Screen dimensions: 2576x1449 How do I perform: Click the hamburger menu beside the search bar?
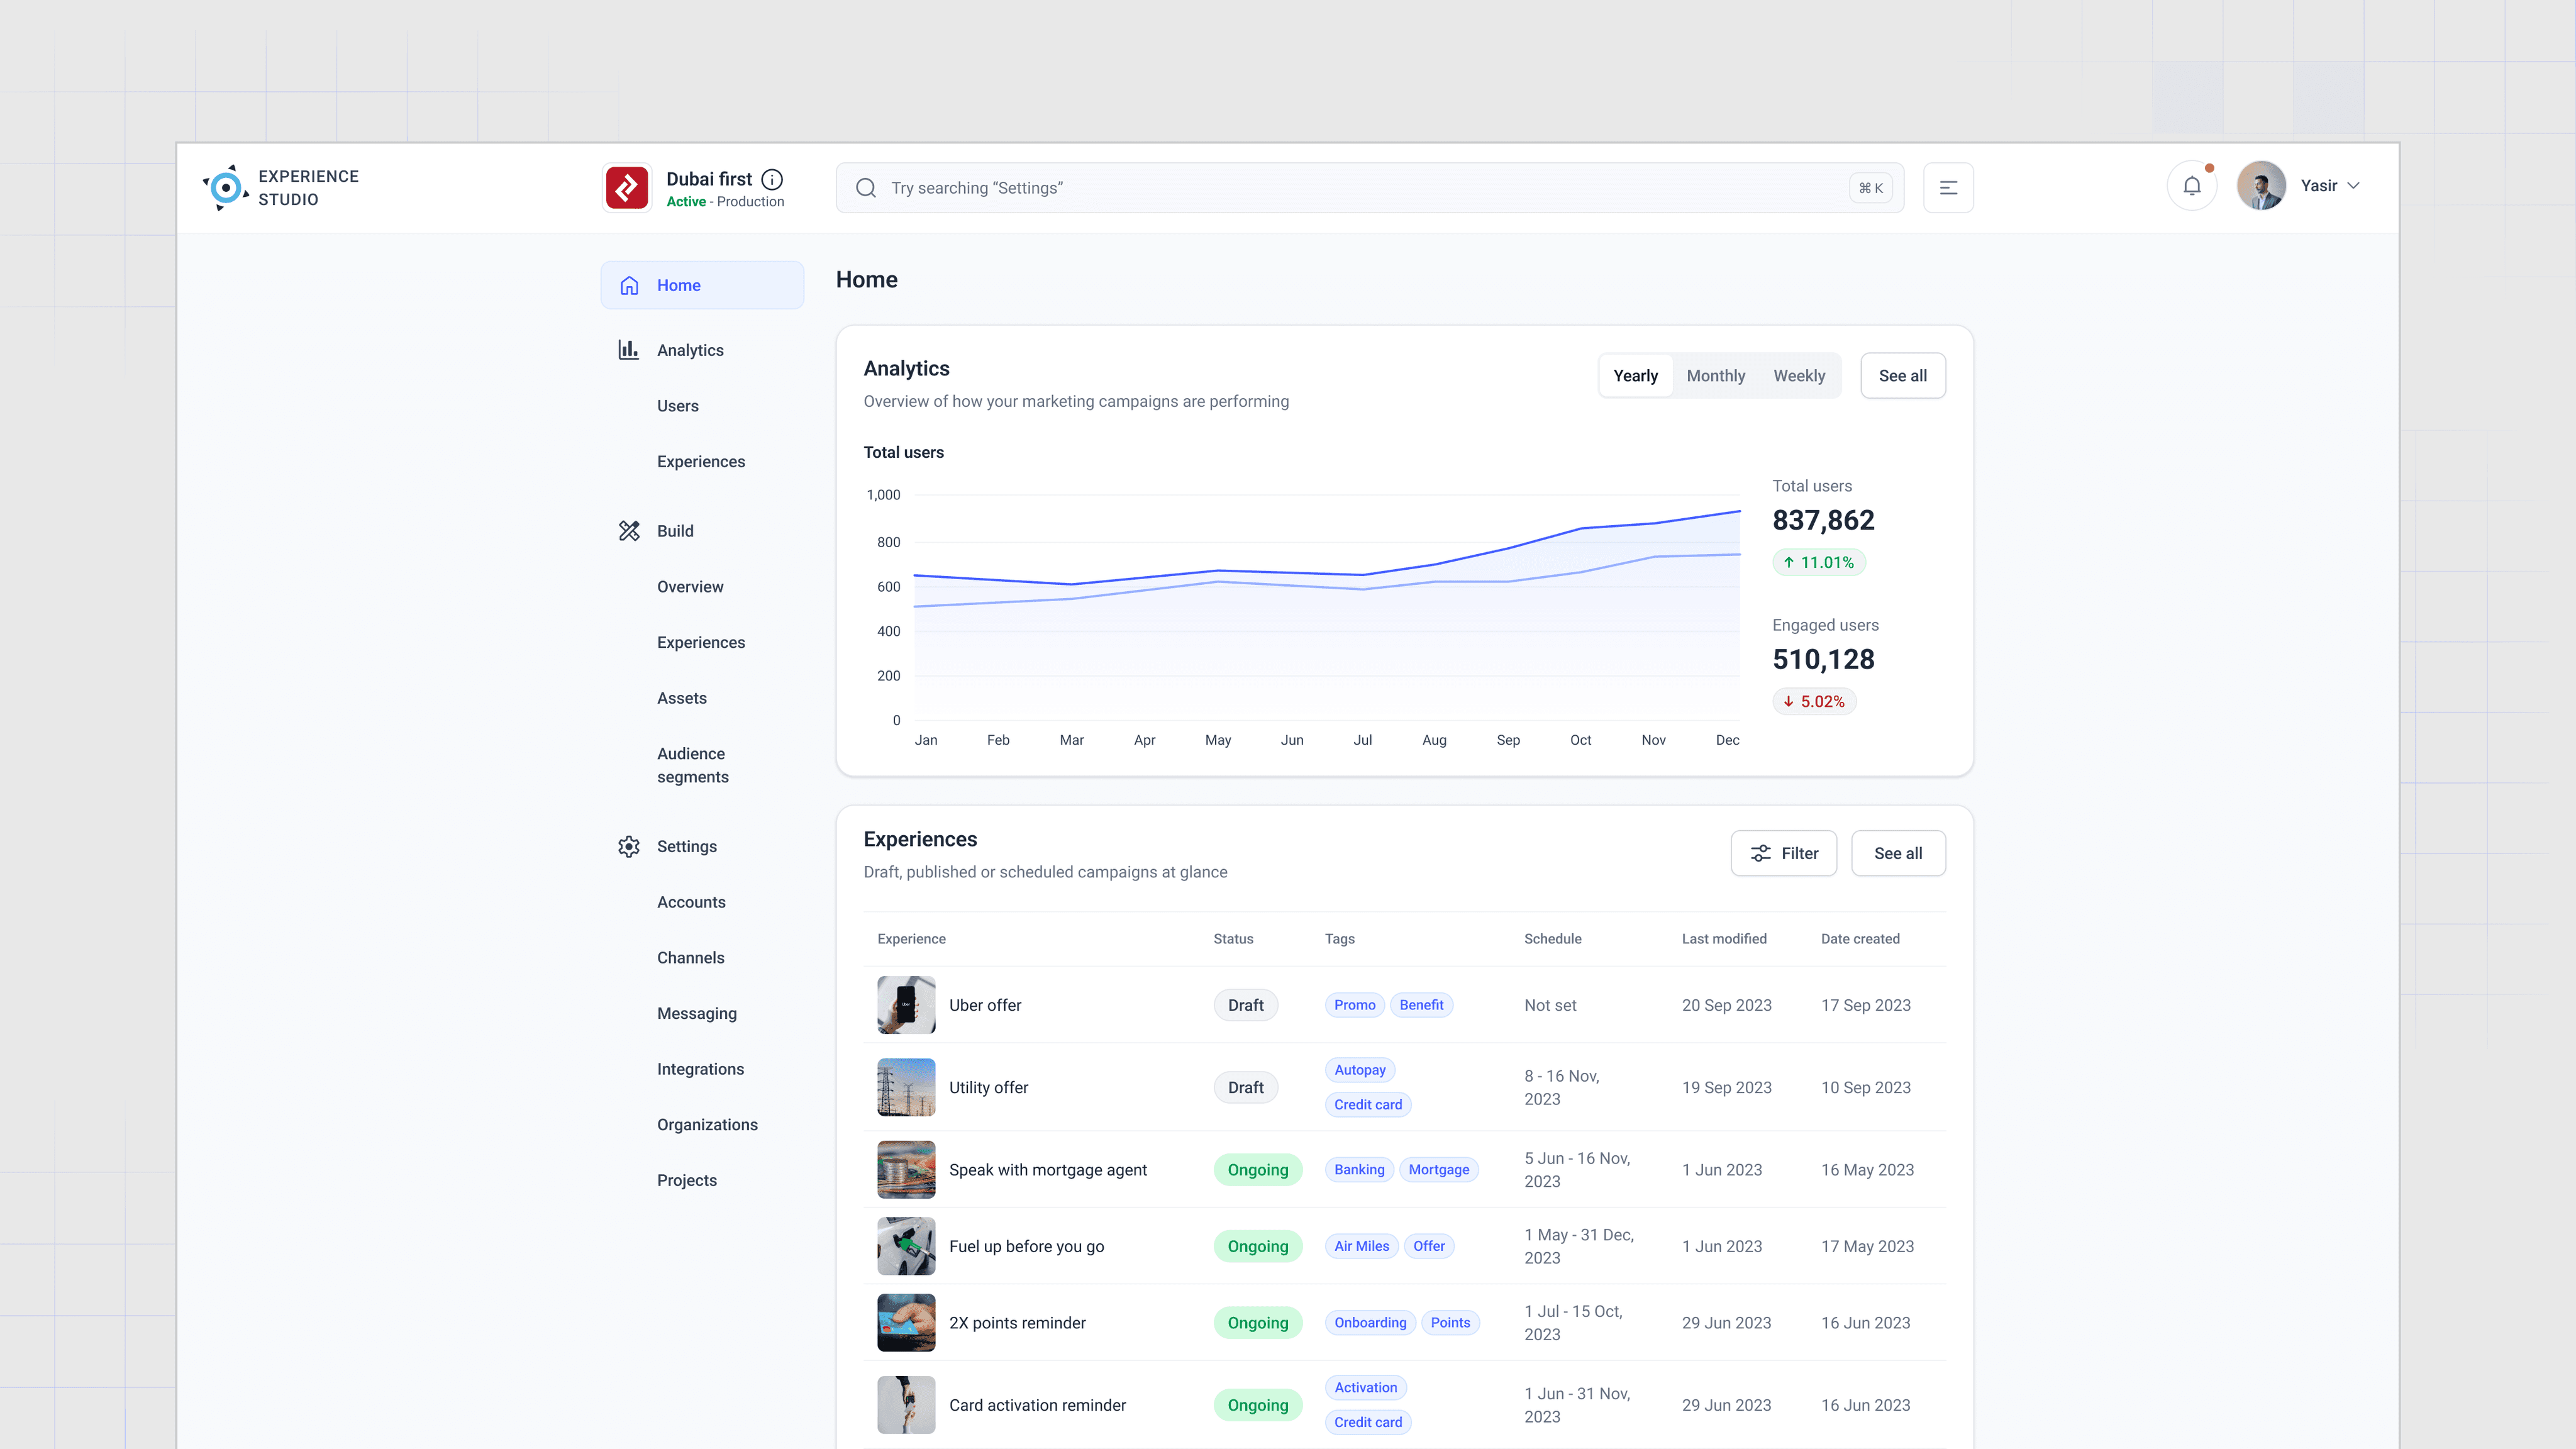(x=1947, y=187)
